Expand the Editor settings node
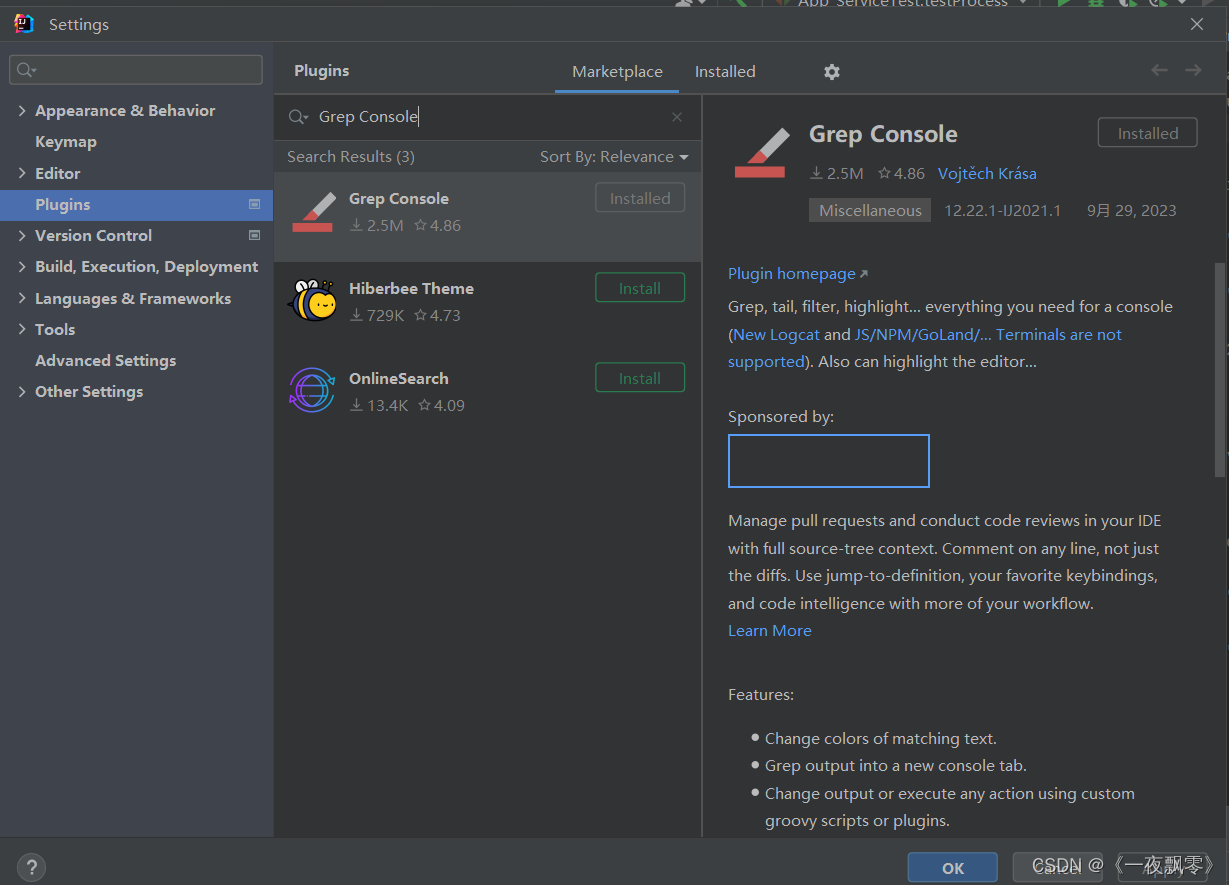The height and width of the screenshot is (885, 1229). coord(22,173)
